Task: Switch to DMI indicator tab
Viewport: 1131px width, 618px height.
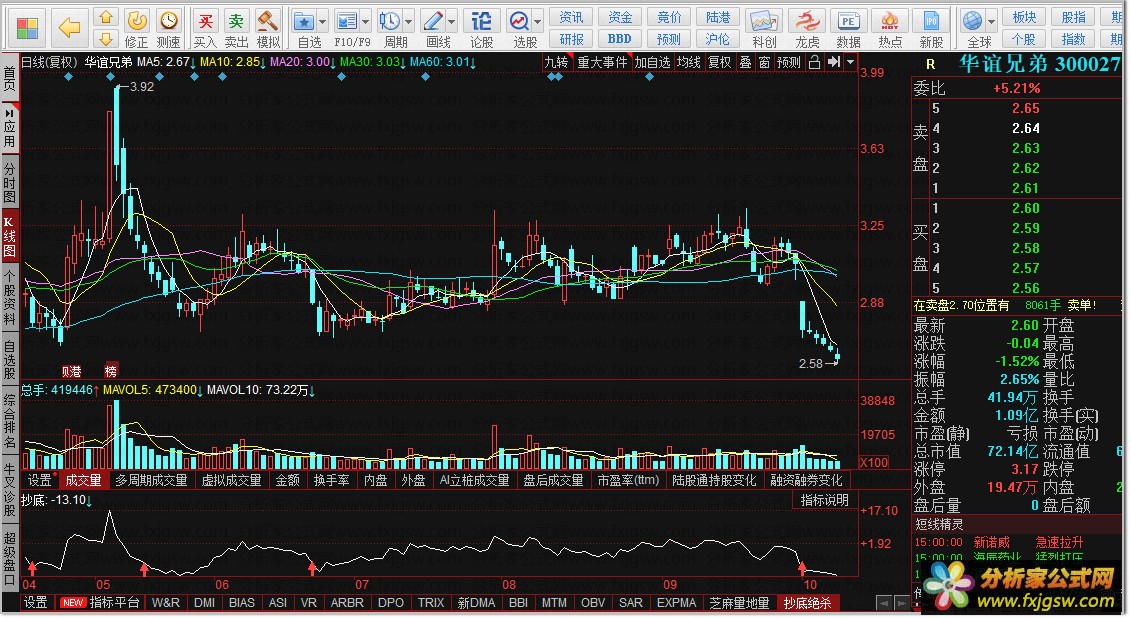Action: pyautogui.click(x=205, y=603)
